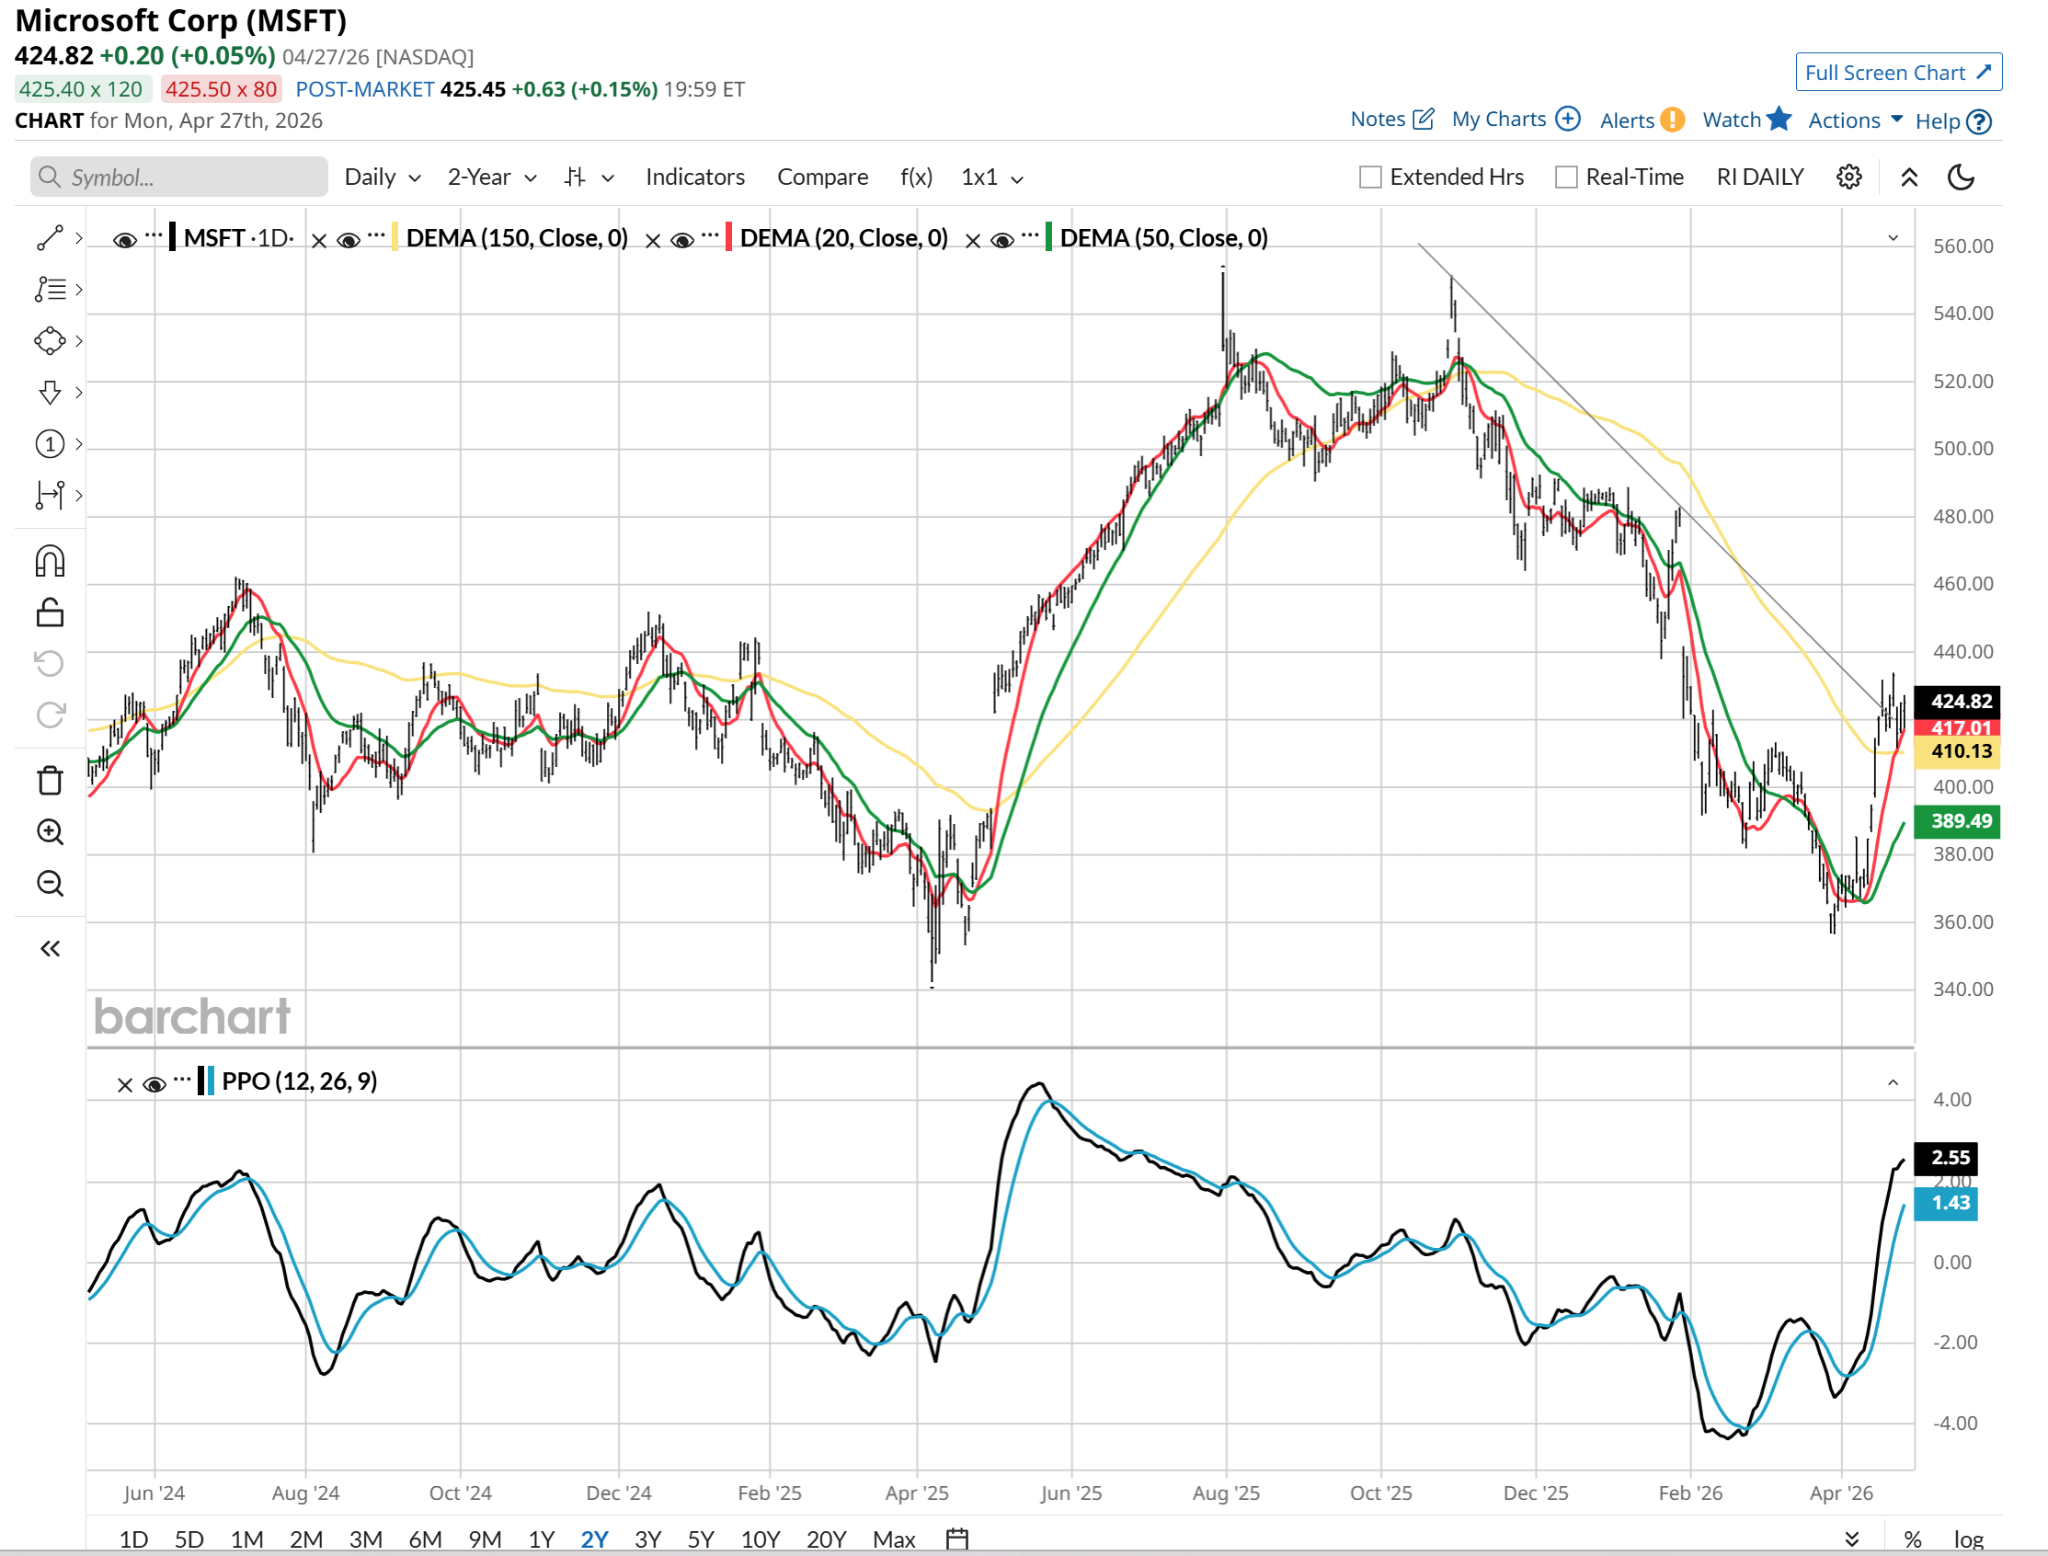Image resolution: width=2048 pixels, height=1556 pixels.
Task: Open the Full Screen Chart link
Action: coord(1897,72)
